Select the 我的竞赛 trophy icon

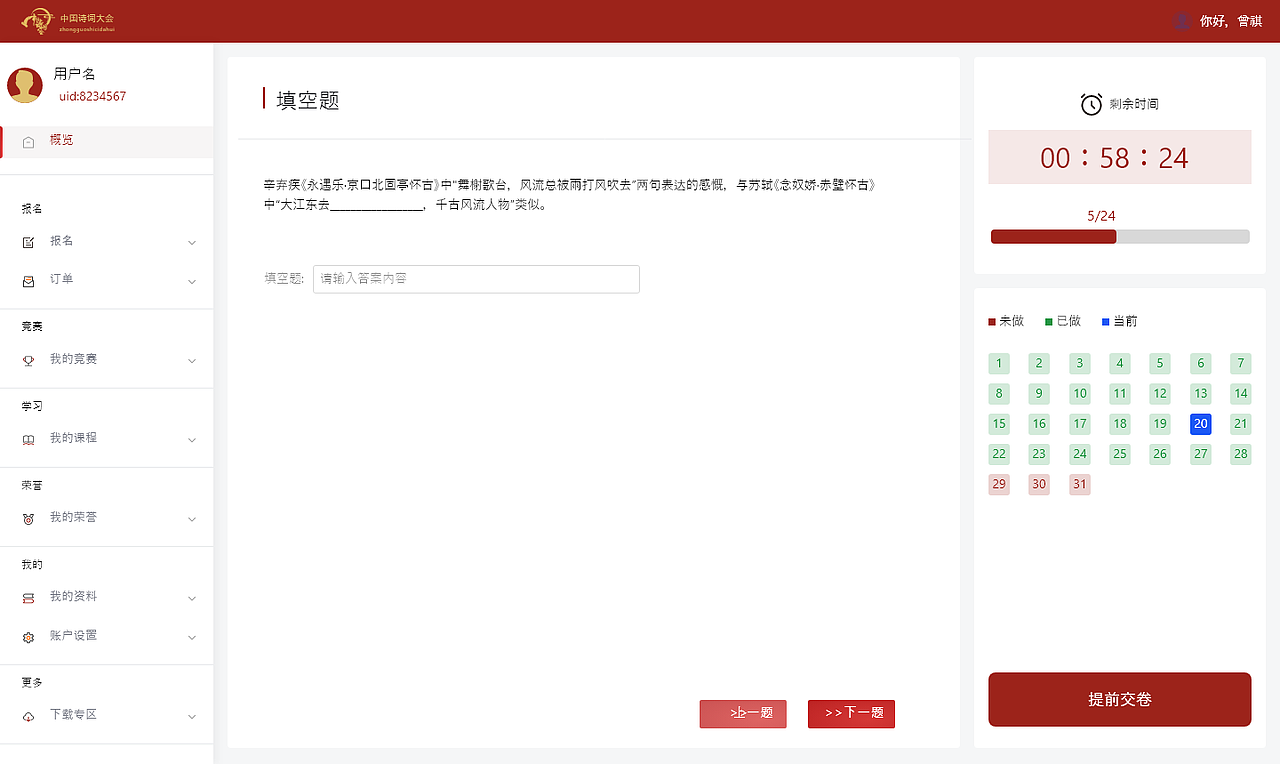28,359
